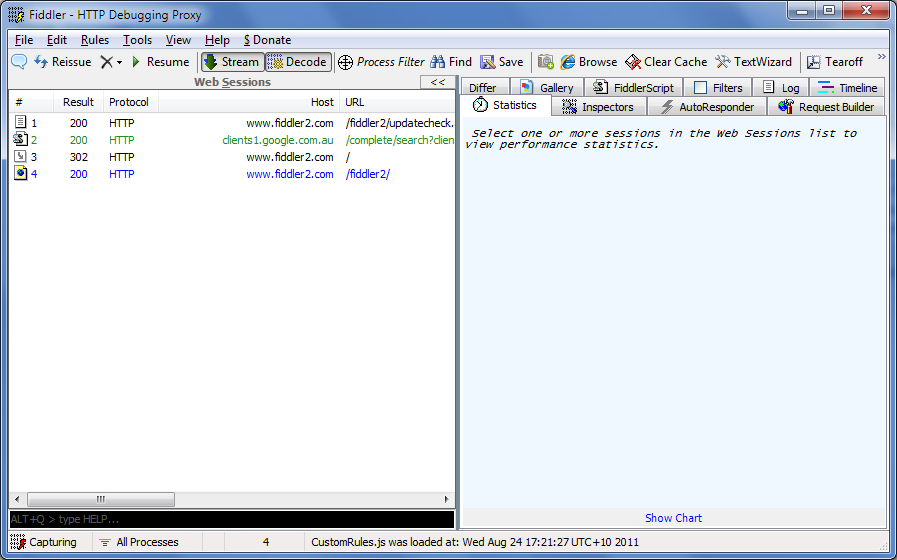Click the CustomRules.js status message
The height and width of the screenshot is (560, 897).
[x=475, y=542]
